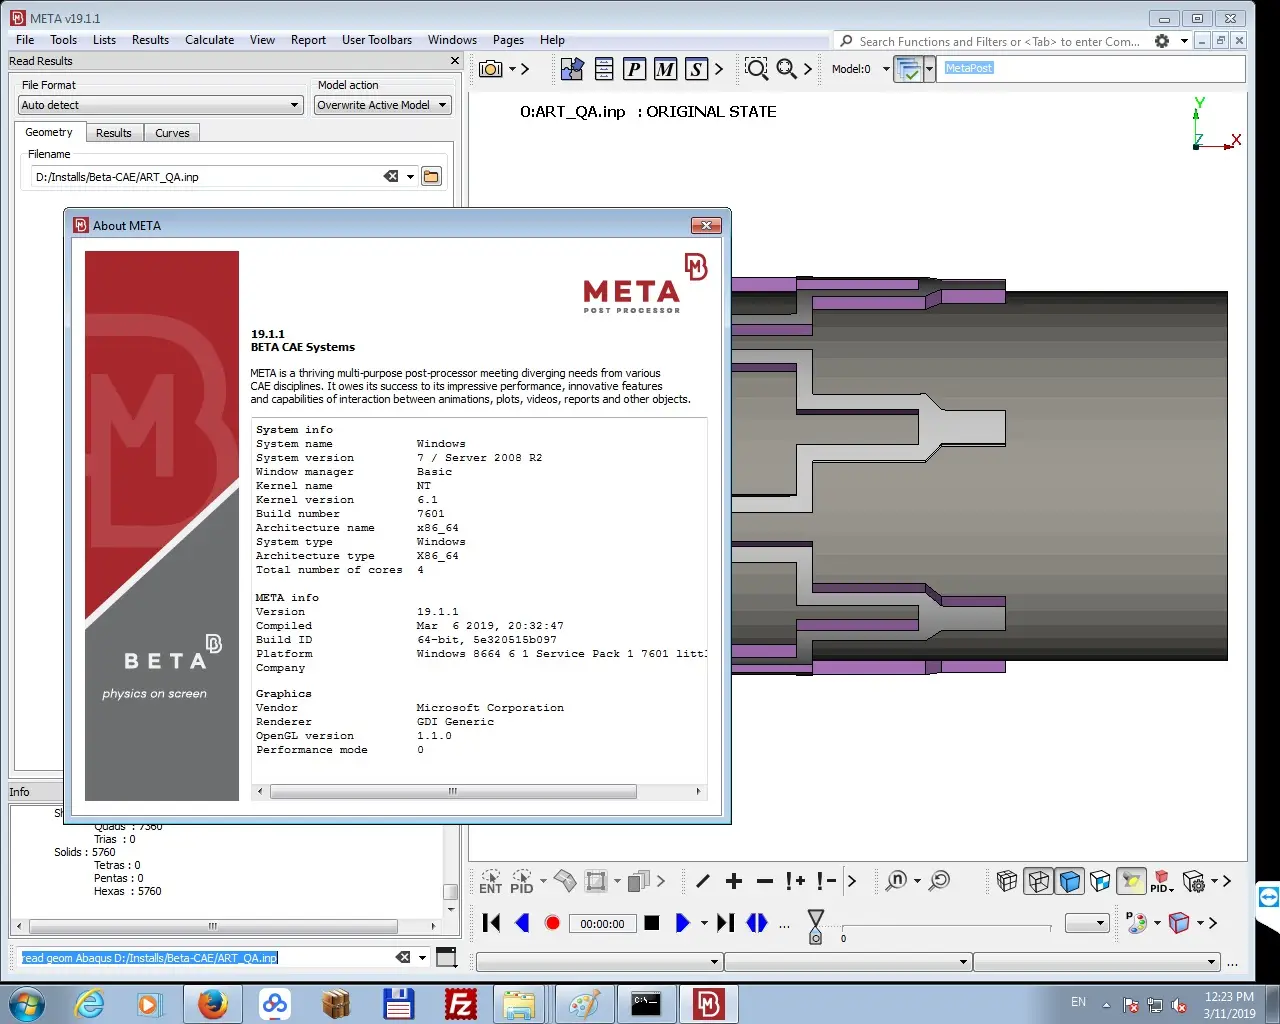1280x1024 pixels.
Task: Click the rotate-view magnifier icon
Action: [x=940, y=880]
